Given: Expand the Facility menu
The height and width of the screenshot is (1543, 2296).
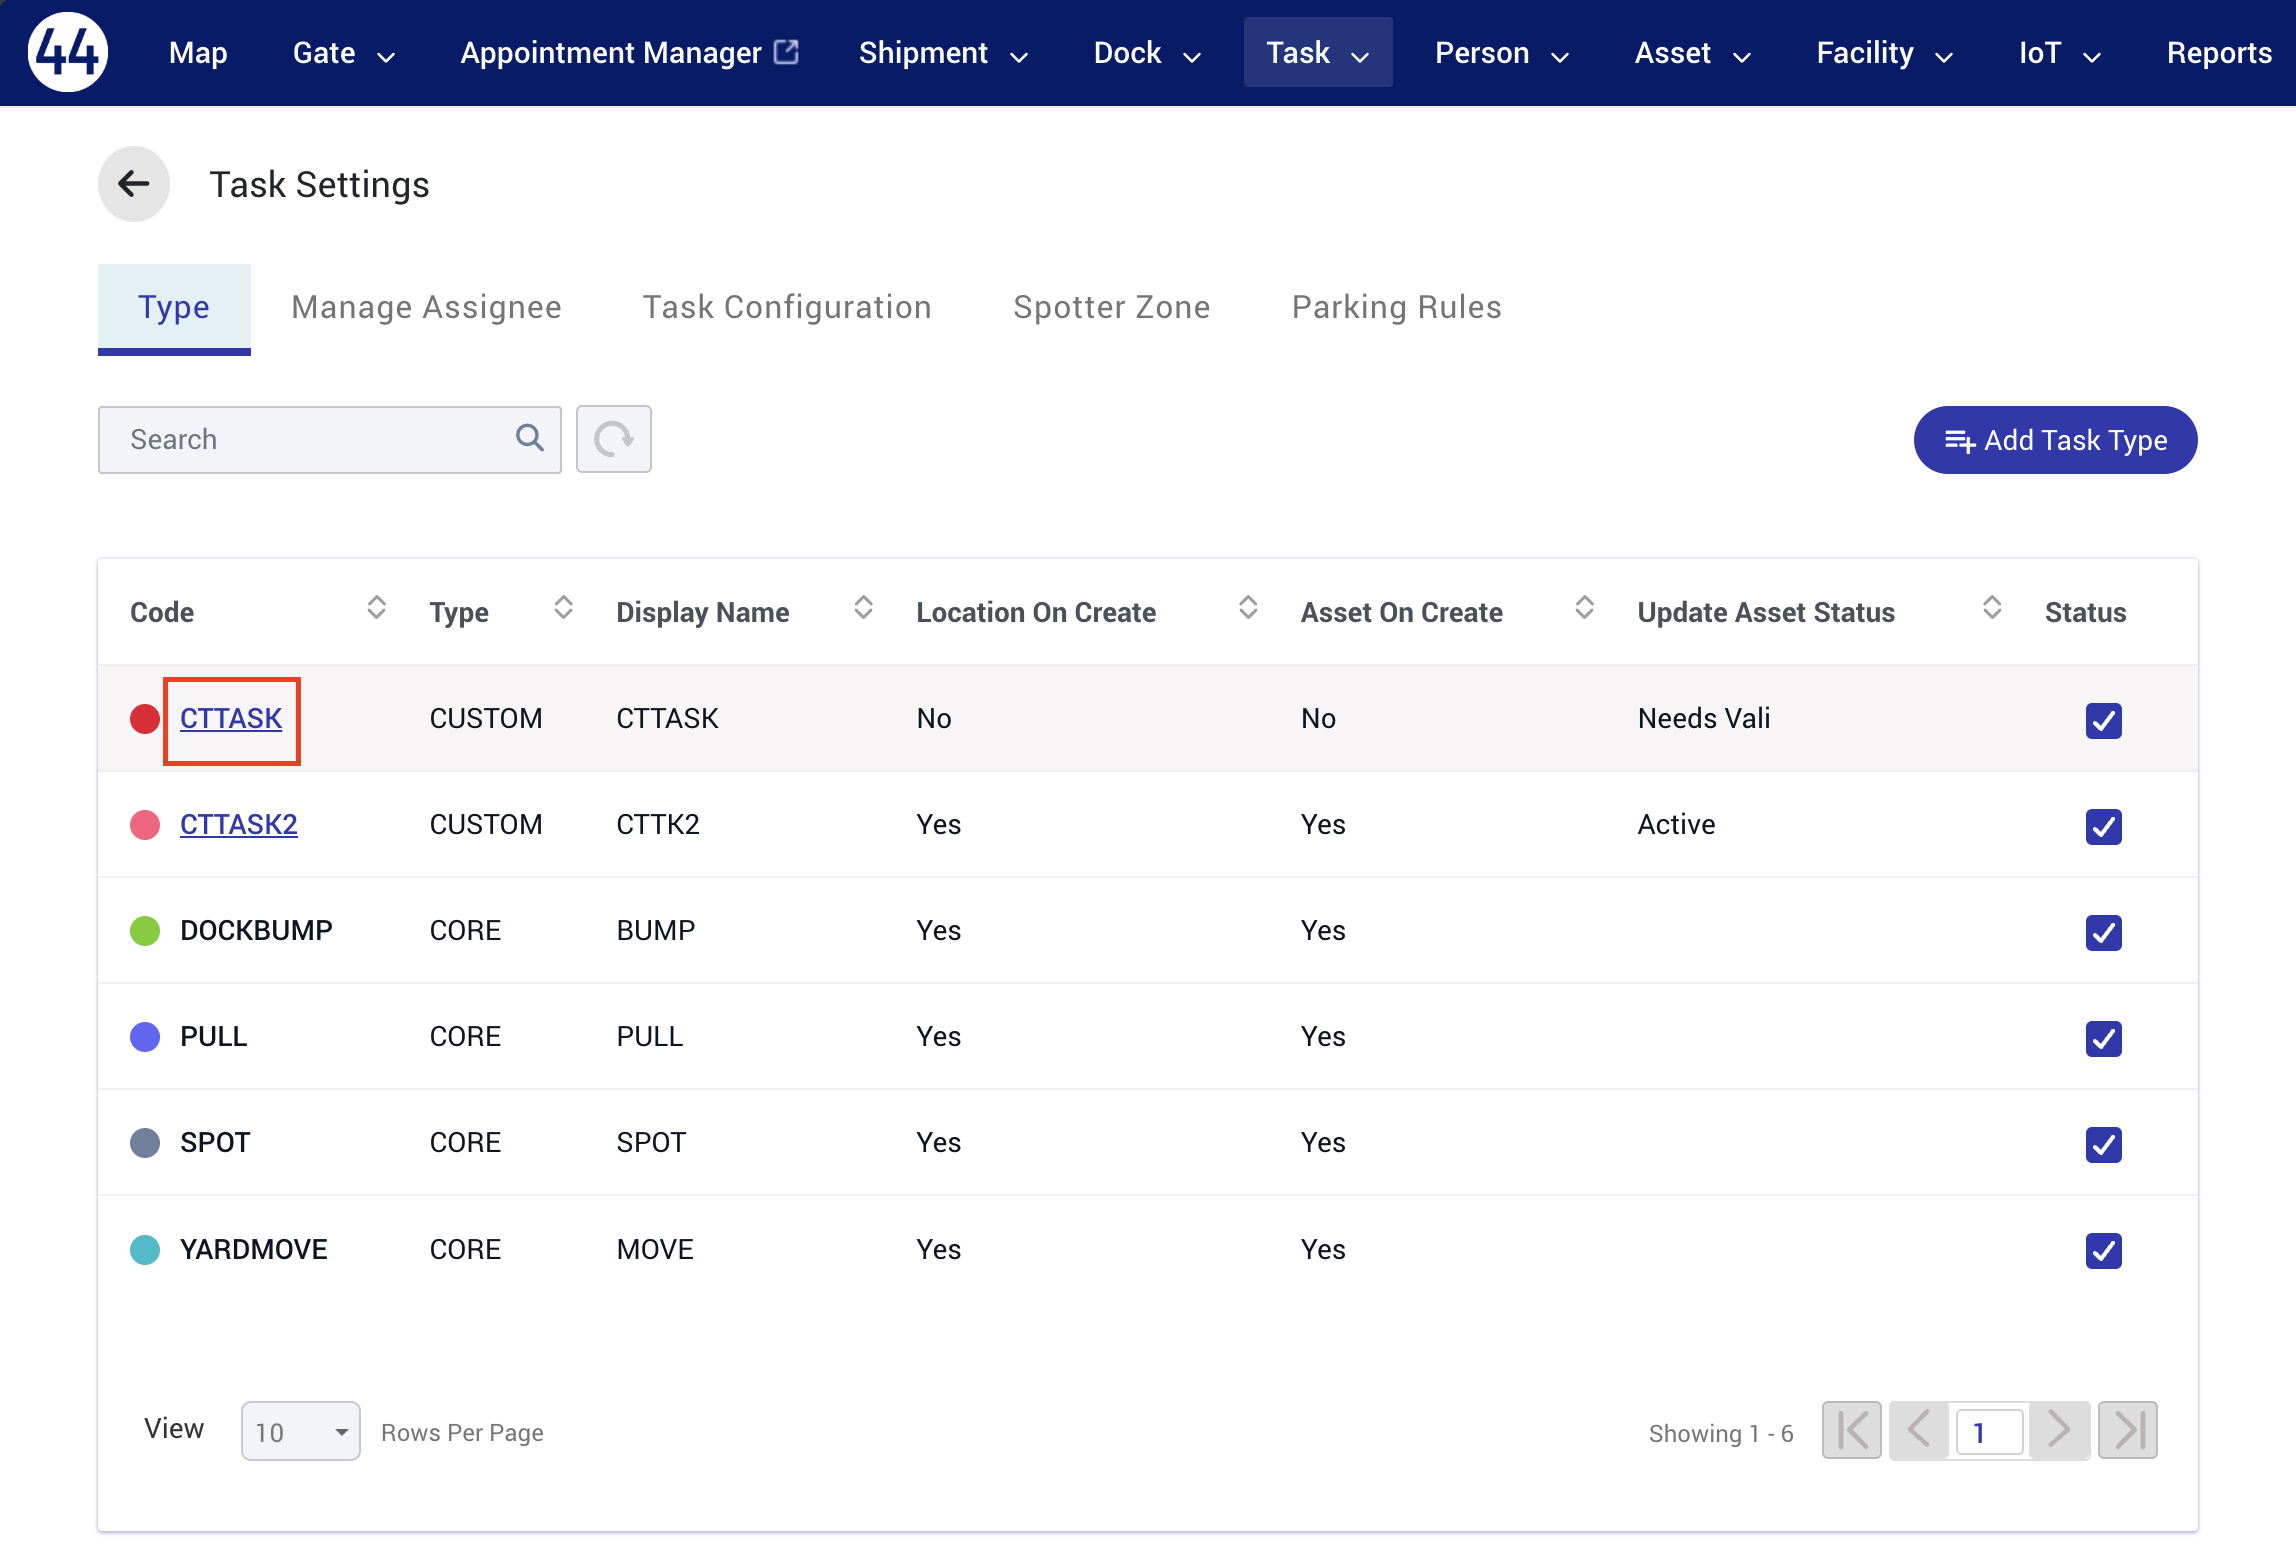Looking at the screenshot, I should click(1885, 53).
